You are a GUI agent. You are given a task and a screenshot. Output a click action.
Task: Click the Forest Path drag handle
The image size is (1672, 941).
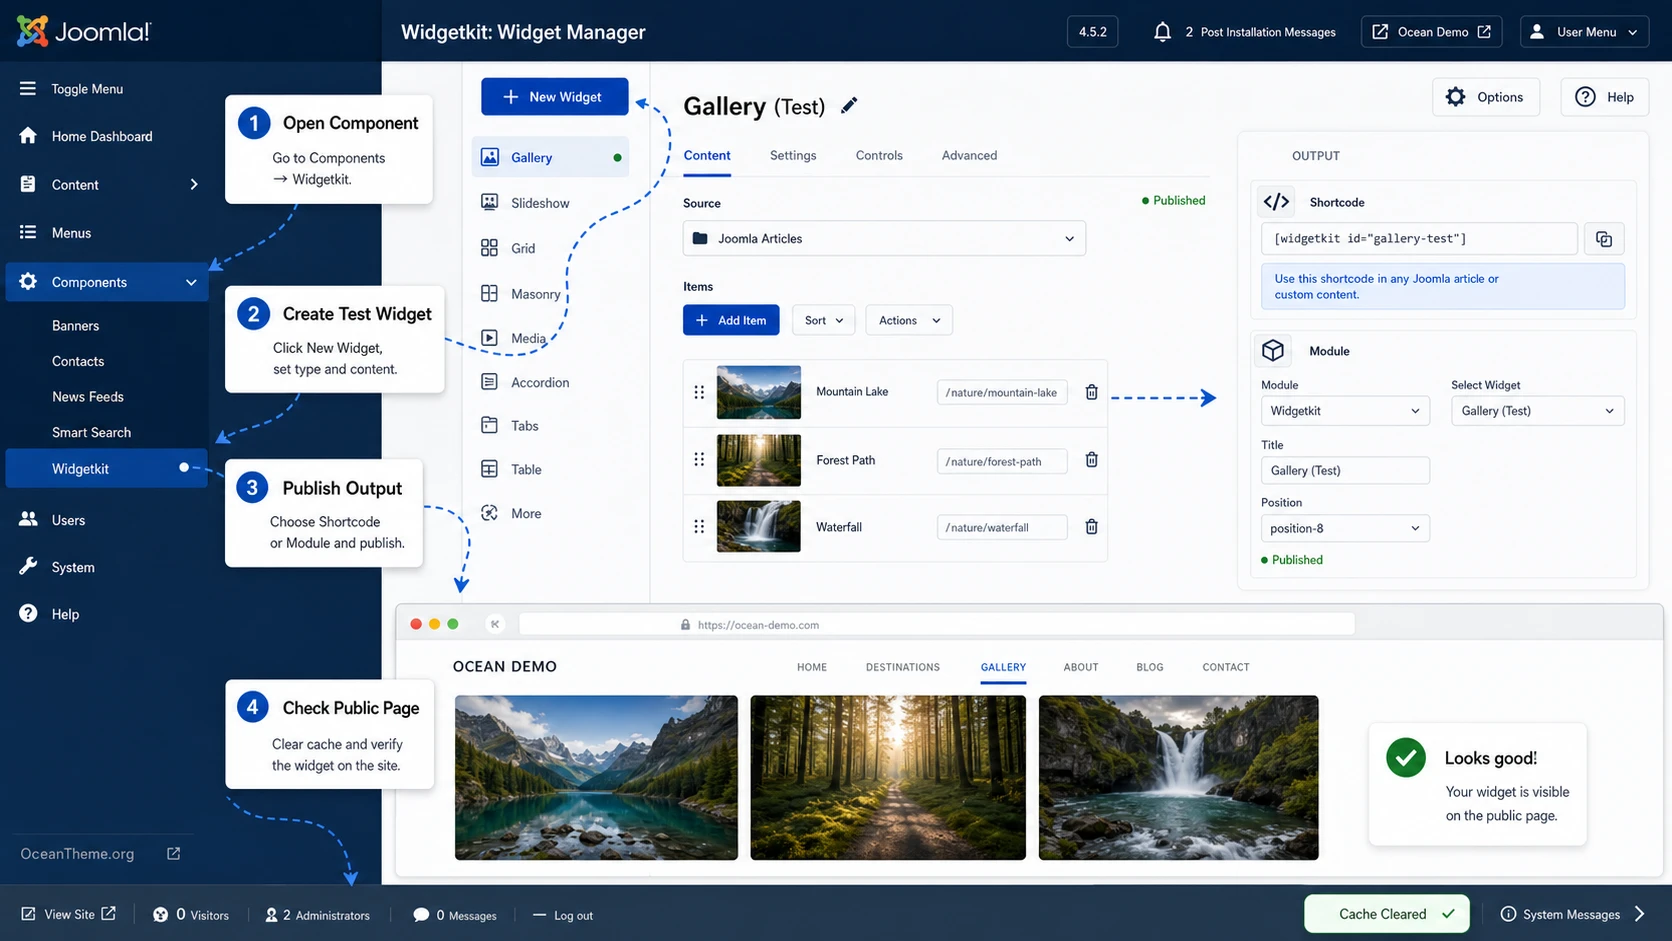point(699,460)
